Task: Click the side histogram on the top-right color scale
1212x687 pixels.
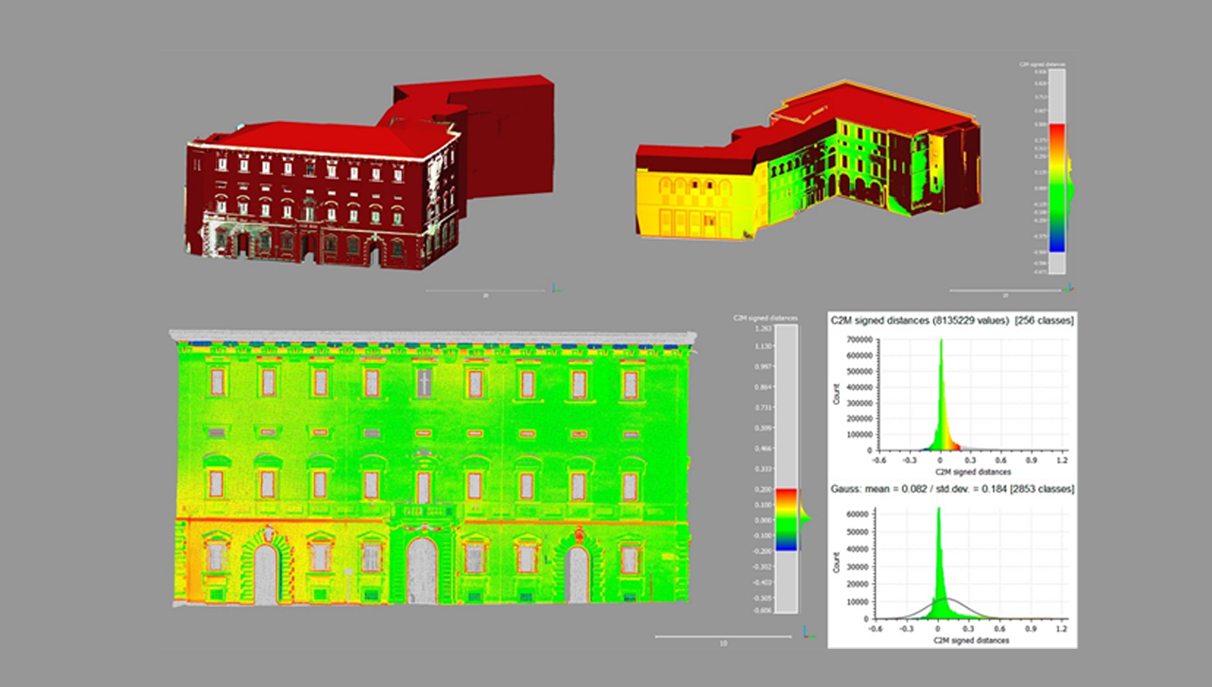Action: pos(1068,187)
